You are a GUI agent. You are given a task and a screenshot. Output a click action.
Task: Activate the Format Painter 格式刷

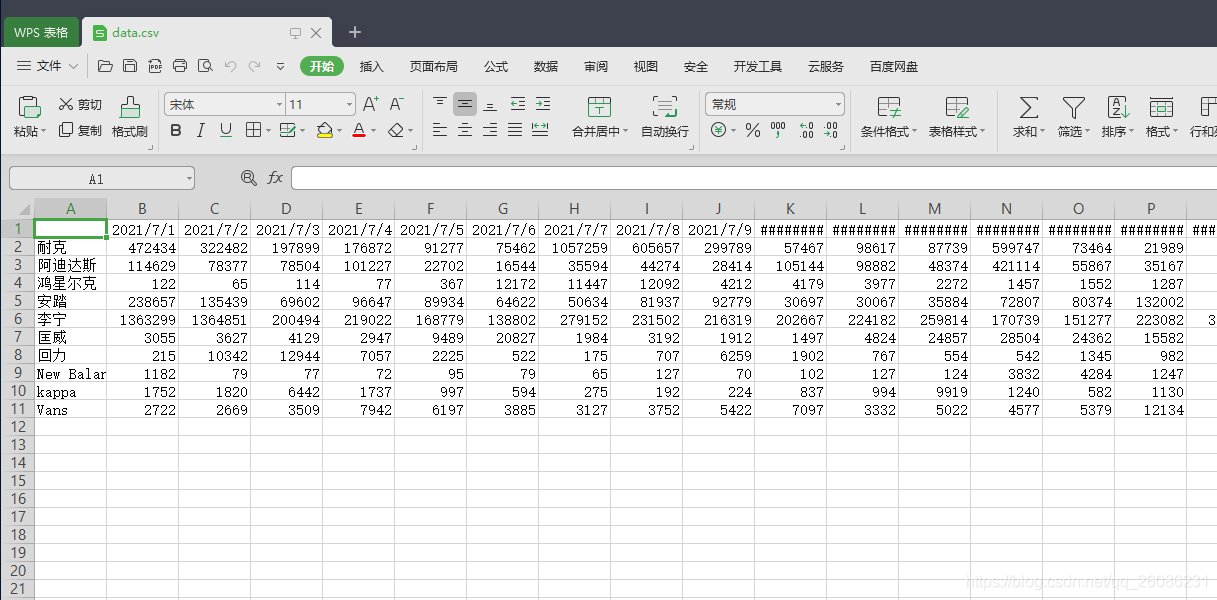tap(129, 117)
